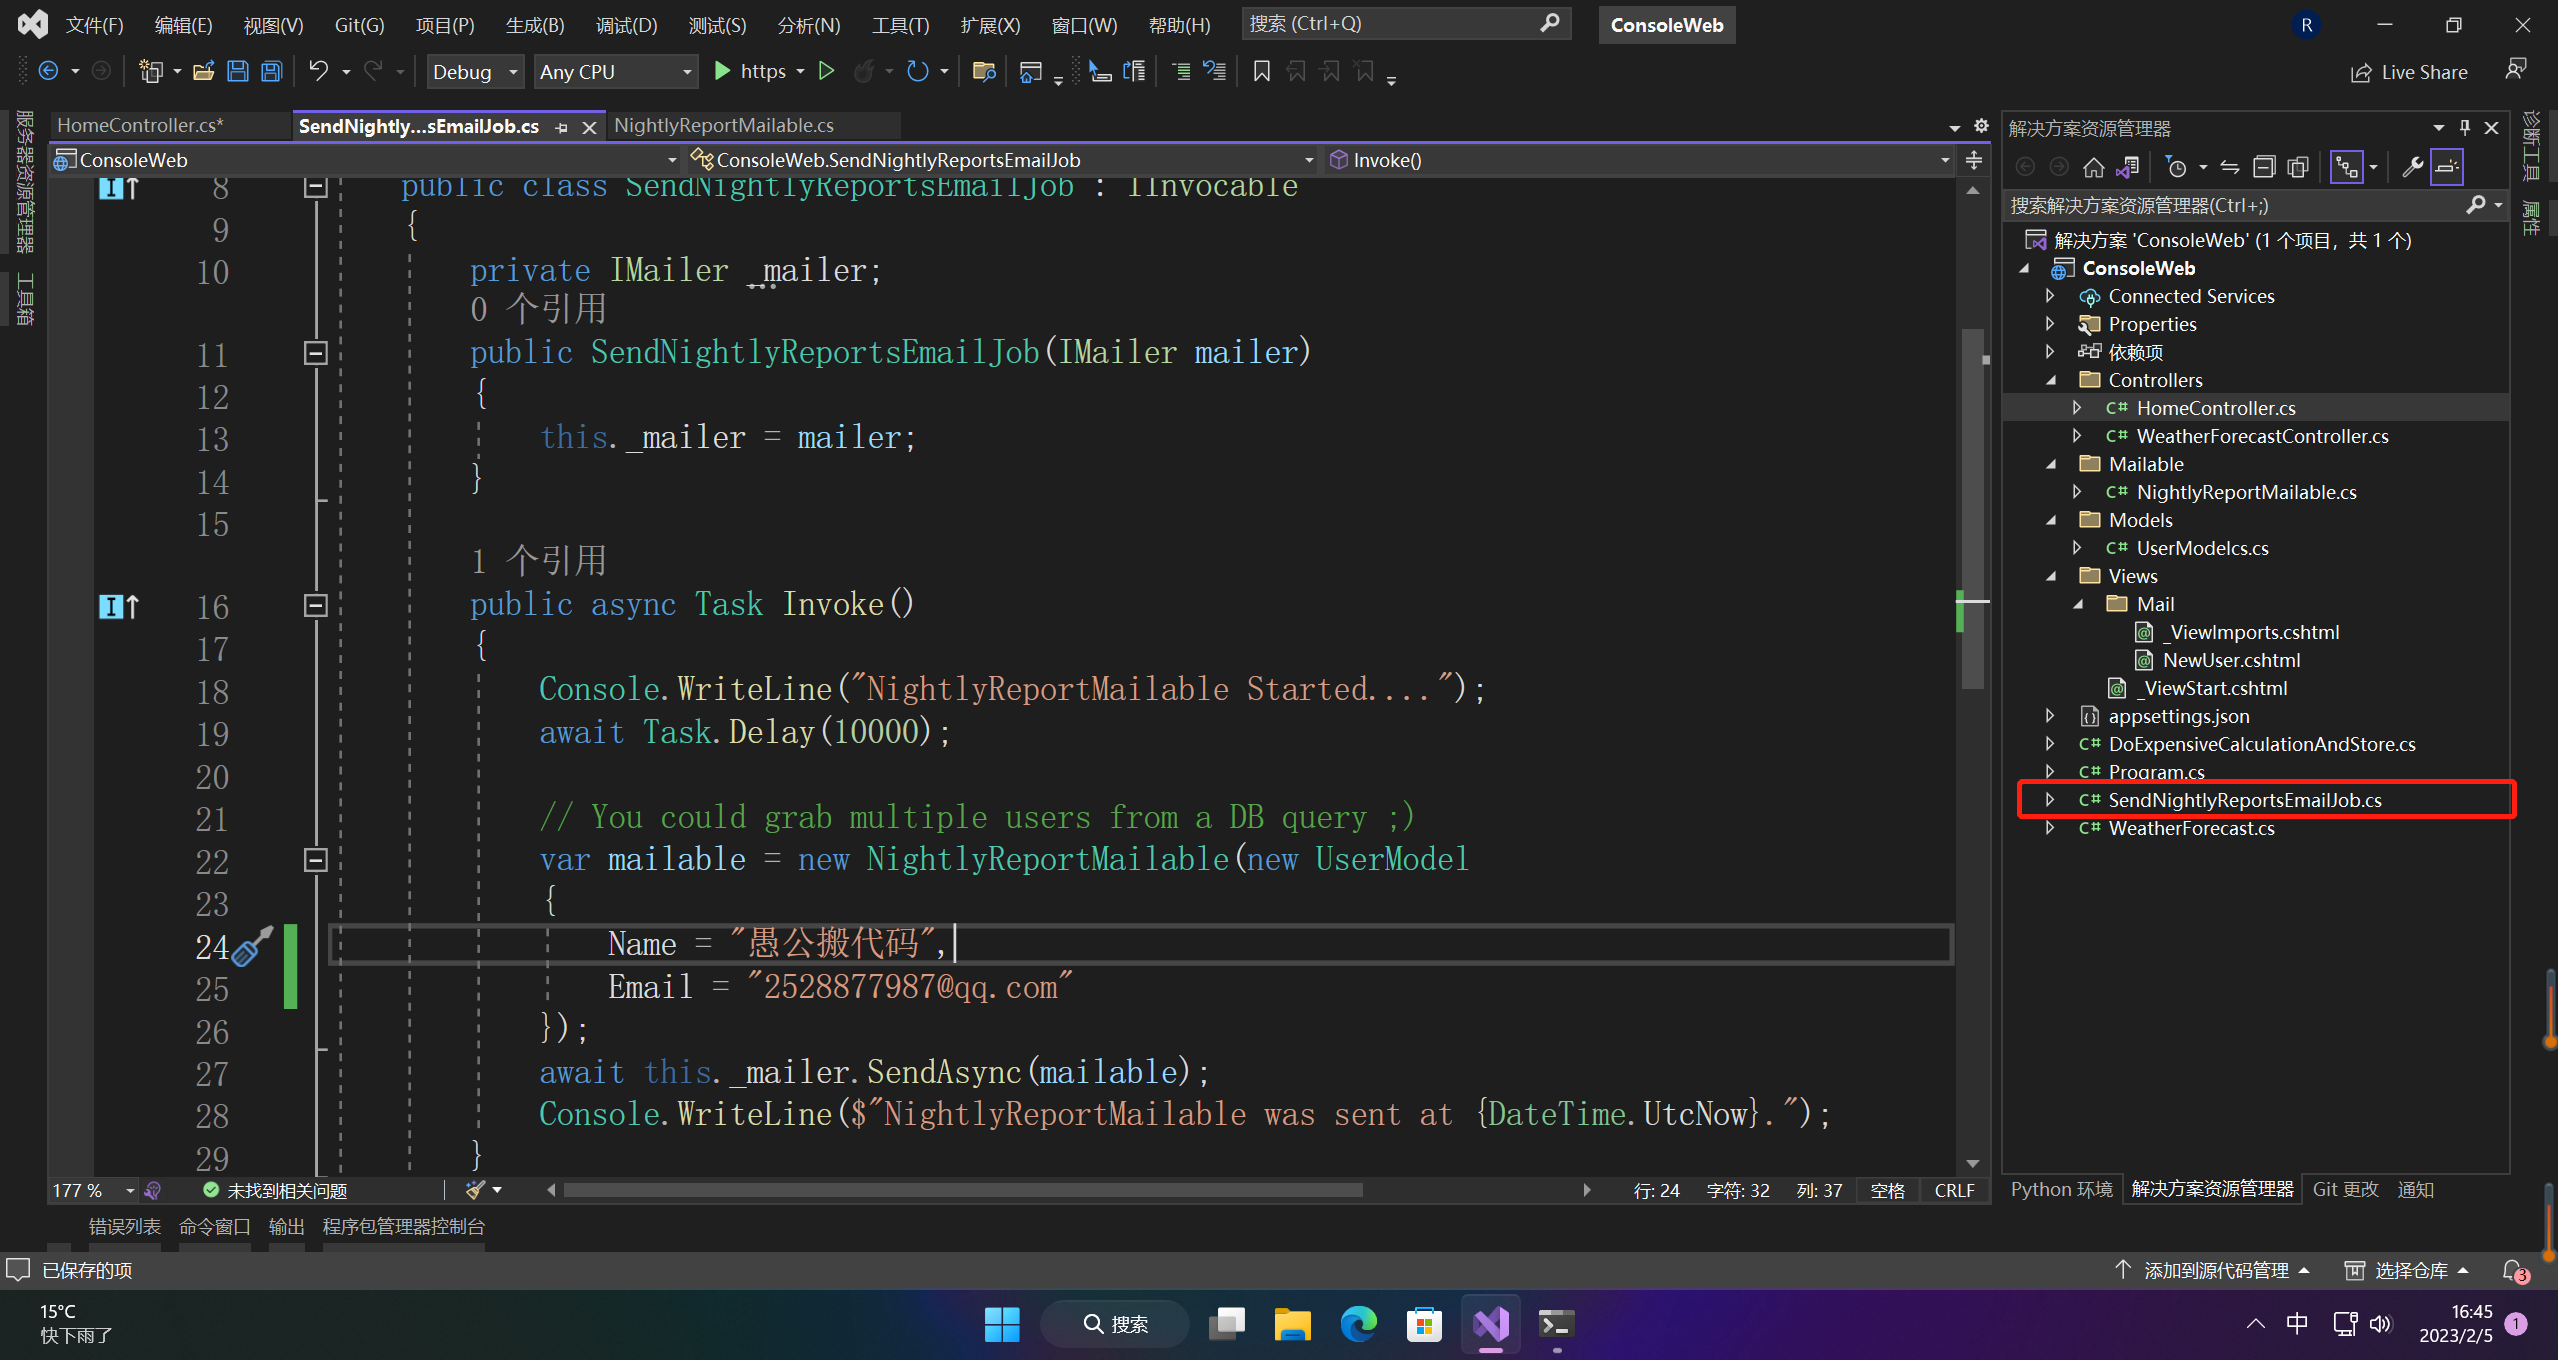Open the 调试(D) menu
Viewport: 2558px width, 1360px height.
pyautogui.click(x=626, y=25)
